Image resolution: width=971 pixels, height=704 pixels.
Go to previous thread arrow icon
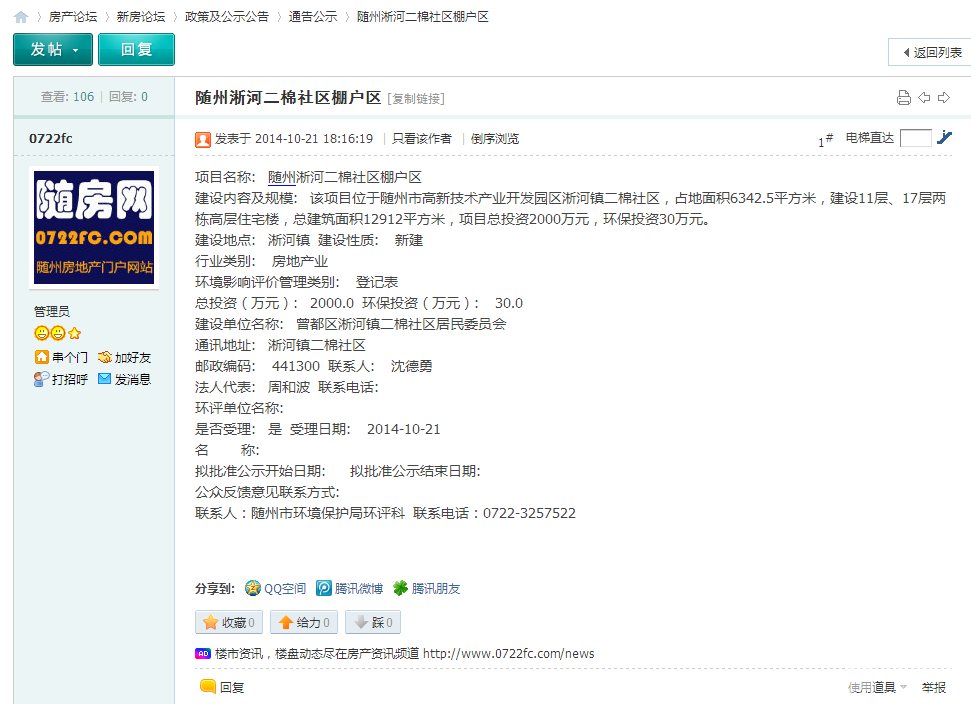[x=924, y=97]
